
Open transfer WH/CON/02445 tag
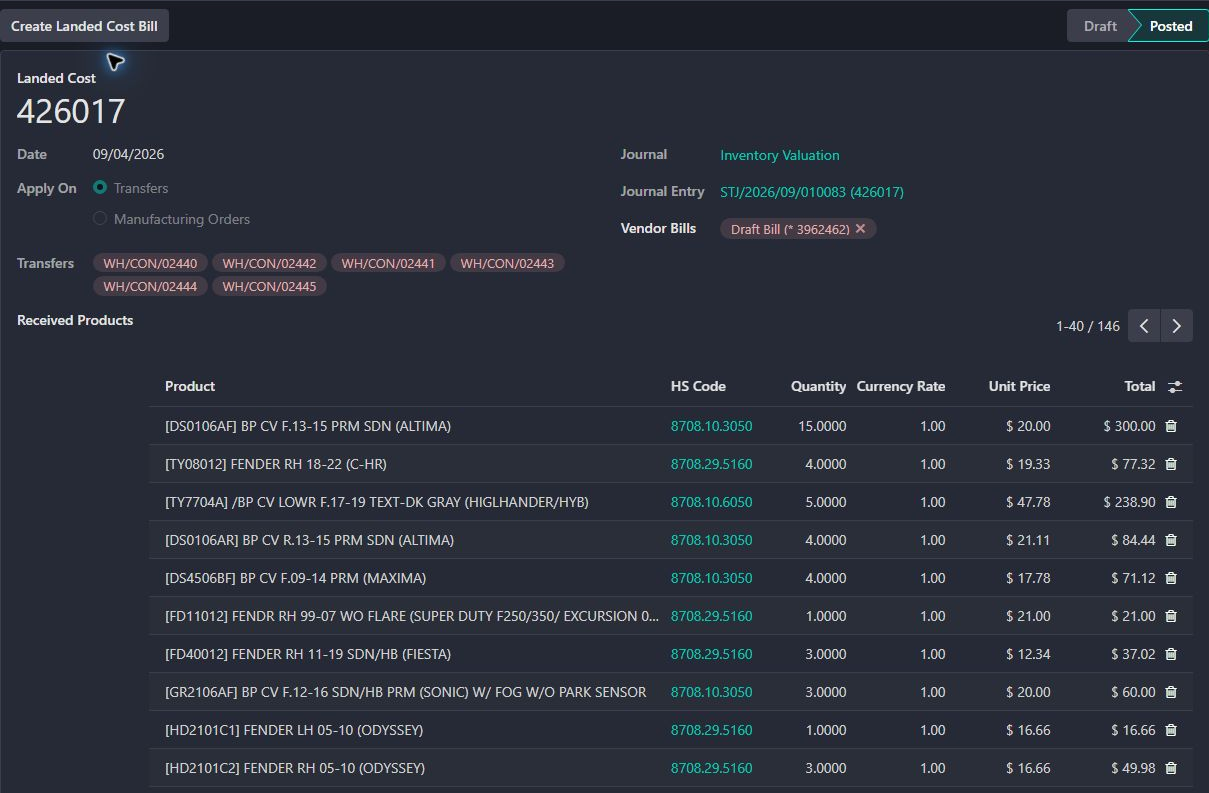(269, 286)
